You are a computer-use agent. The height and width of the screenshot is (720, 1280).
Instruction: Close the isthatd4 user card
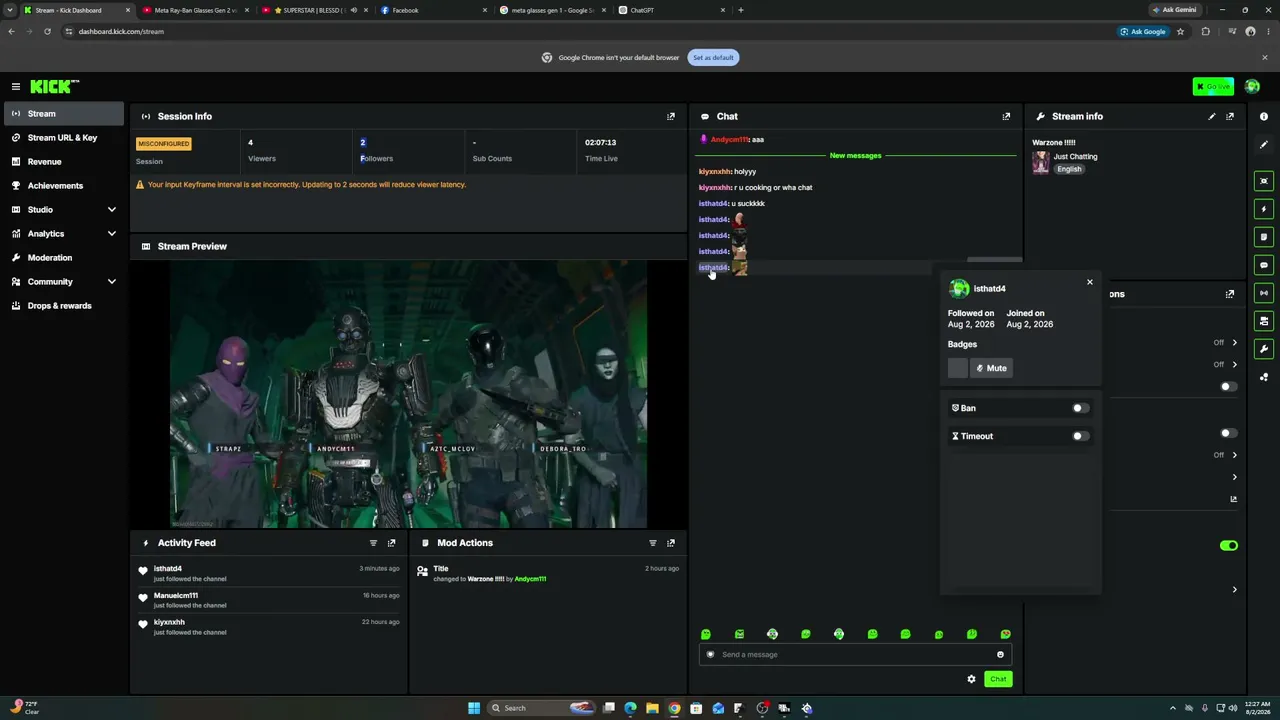1090,282
